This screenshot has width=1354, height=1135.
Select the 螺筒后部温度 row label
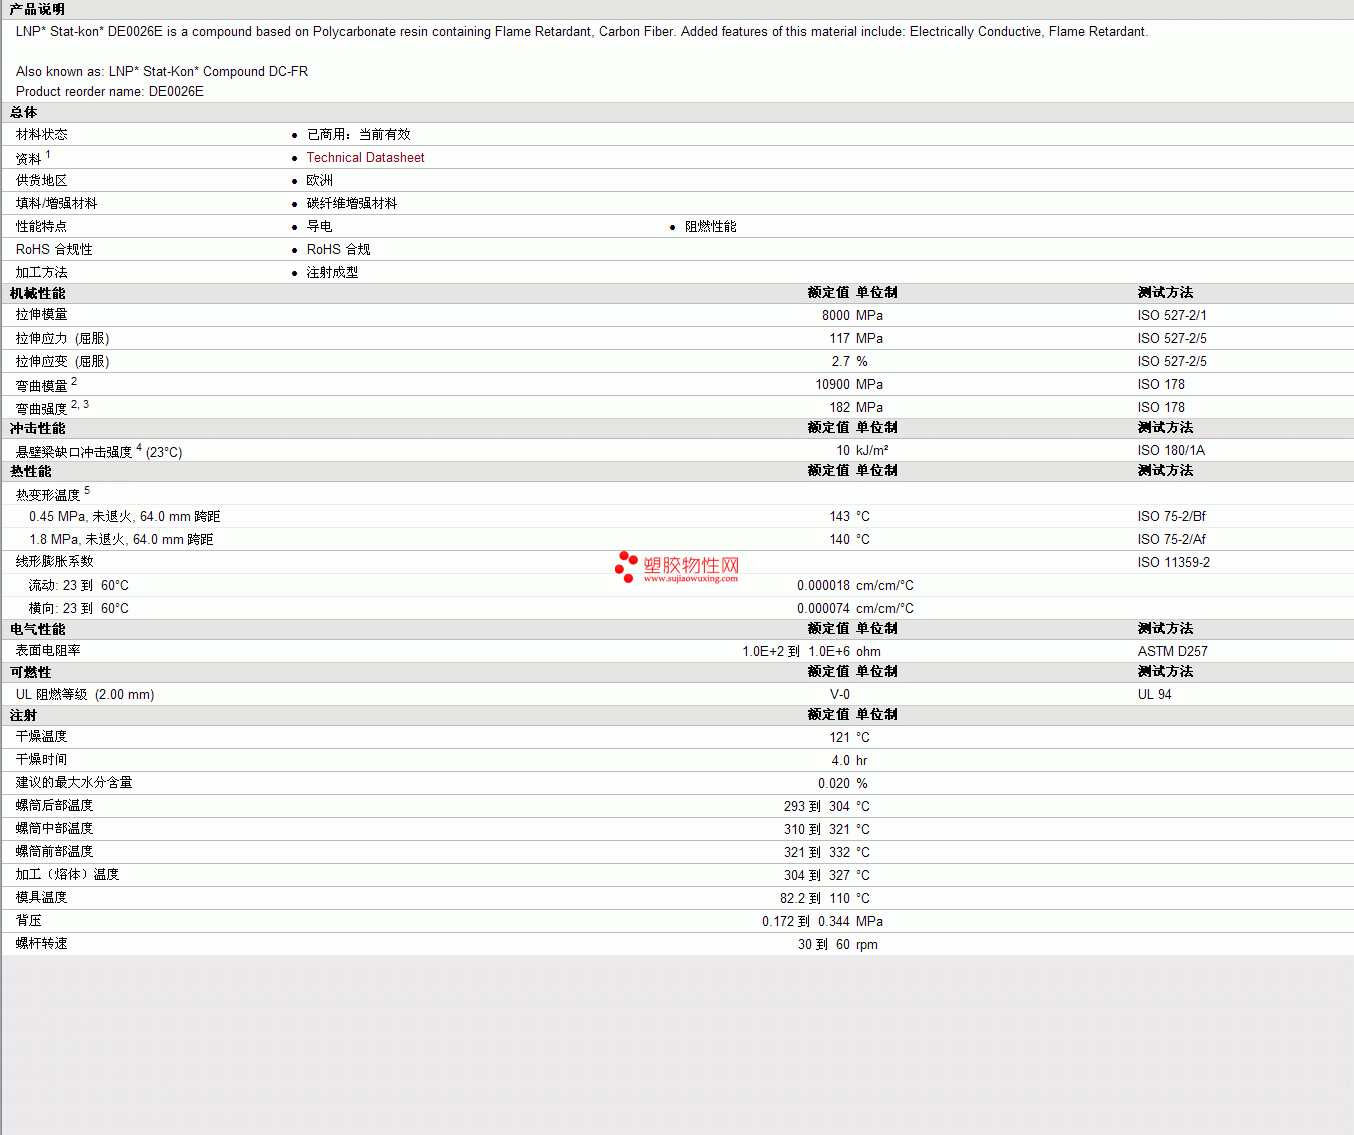point(54,806)
